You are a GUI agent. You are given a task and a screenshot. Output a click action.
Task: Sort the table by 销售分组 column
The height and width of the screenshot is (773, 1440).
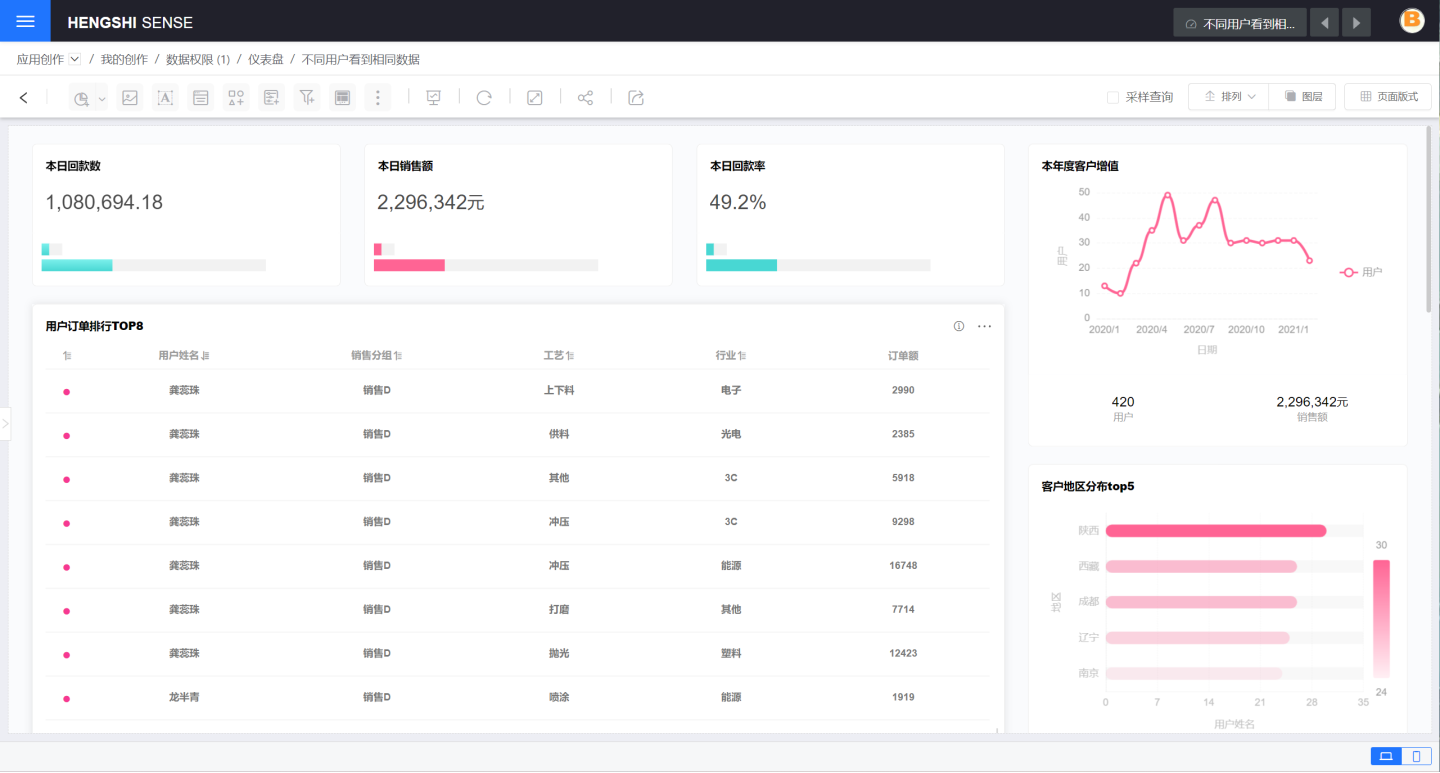coord(398,356)
